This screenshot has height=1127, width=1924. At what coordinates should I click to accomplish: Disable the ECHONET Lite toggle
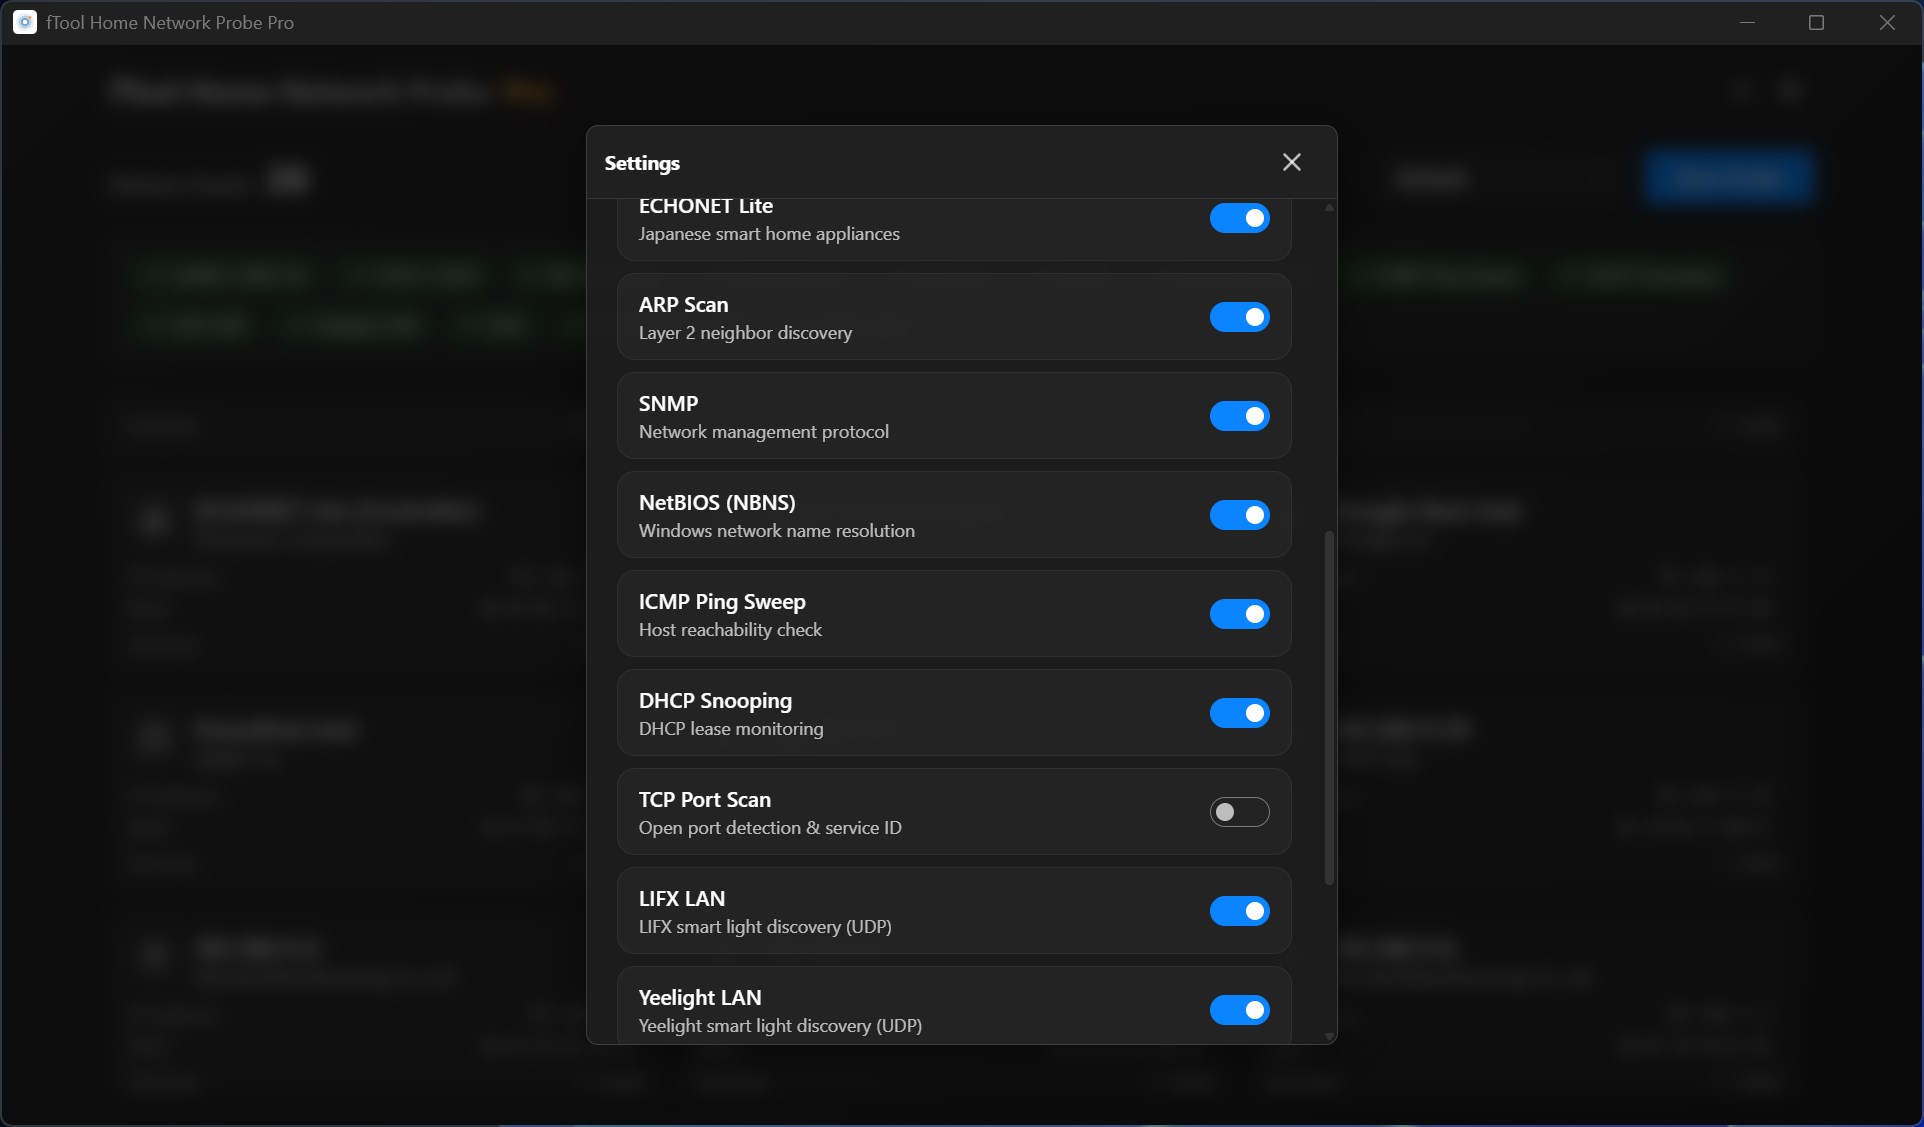1239,218
